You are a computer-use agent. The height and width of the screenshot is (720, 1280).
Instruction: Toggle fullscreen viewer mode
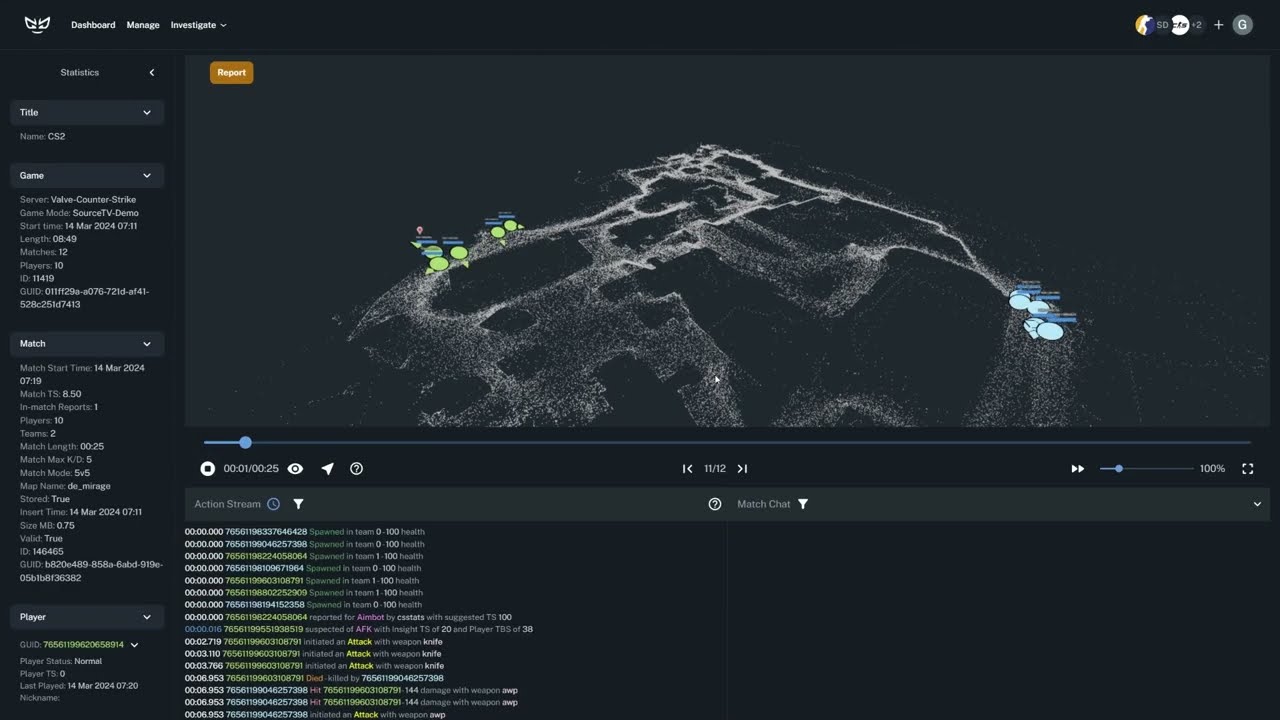tap(1248, 468)
